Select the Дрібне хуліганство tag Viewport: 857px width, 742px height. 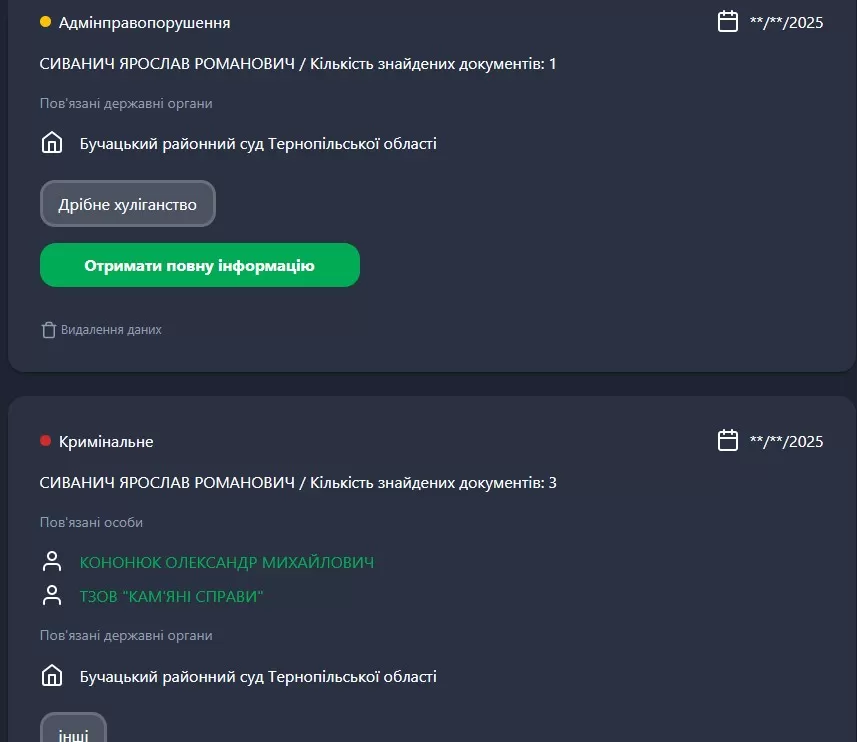[x=128, y=204]
